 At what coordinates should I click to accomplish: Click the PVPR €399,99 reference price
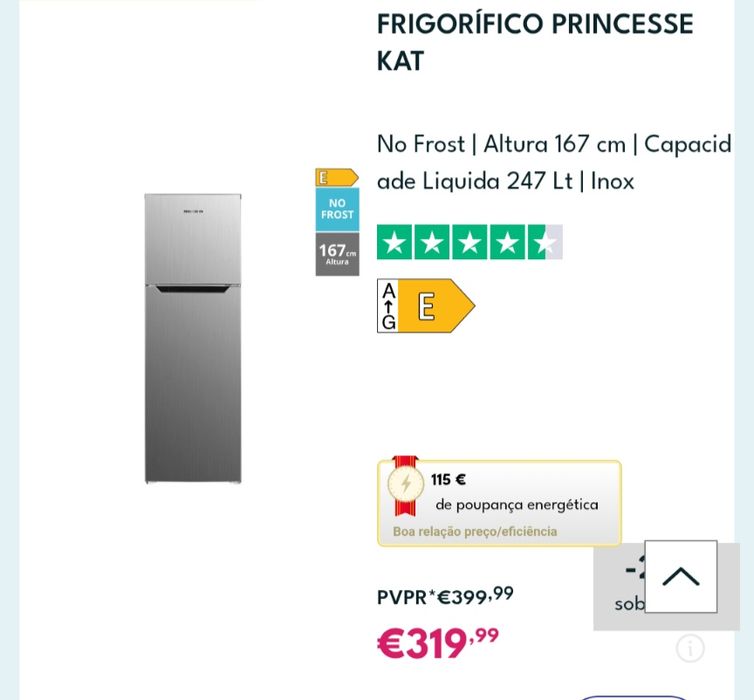445,596
